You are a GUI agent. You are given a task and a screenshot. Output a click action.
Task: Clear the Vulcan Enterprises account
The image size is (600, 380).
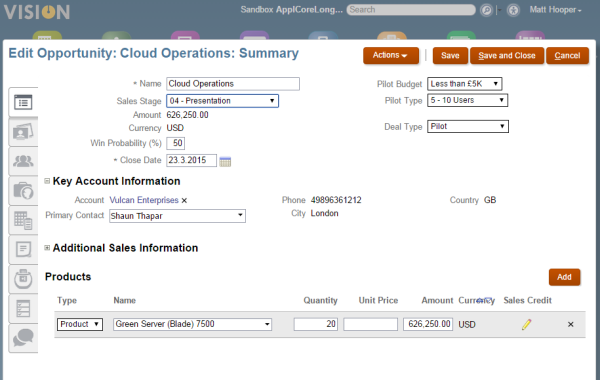[184, 201]
